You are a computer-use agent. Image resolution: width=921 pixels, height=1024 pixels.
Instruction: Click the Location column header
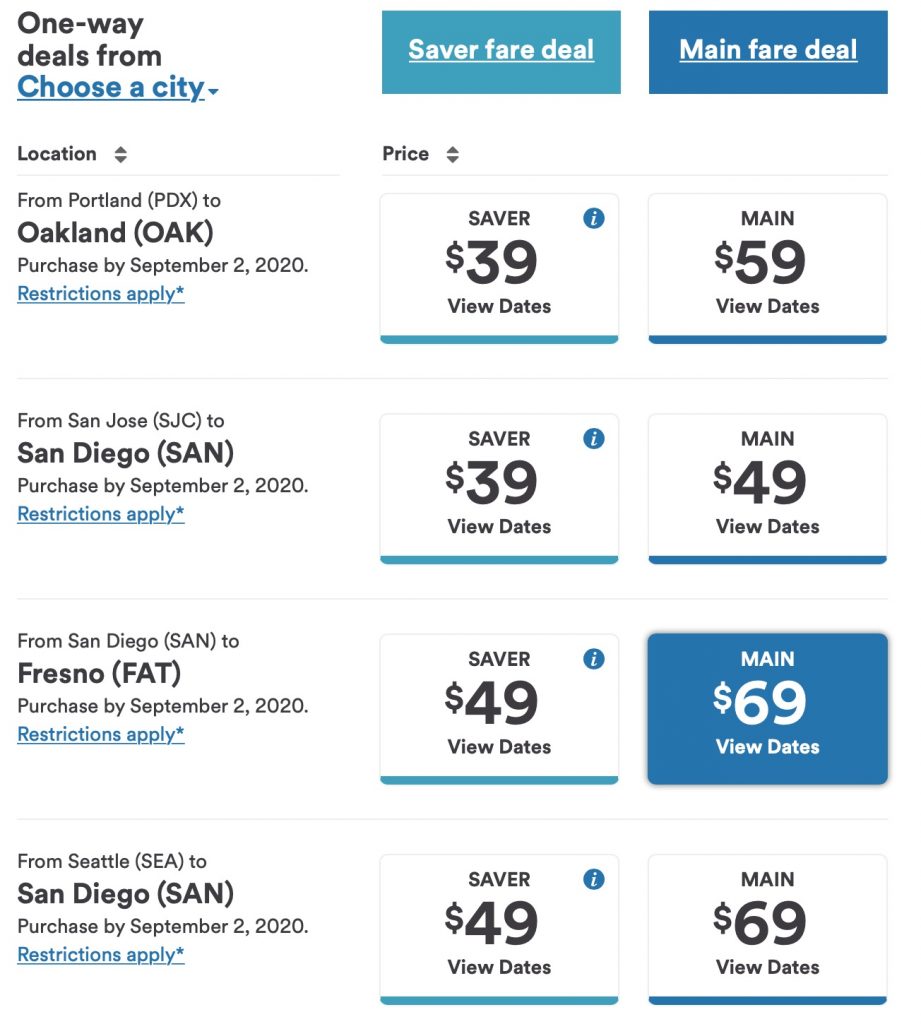pos(57,154)
